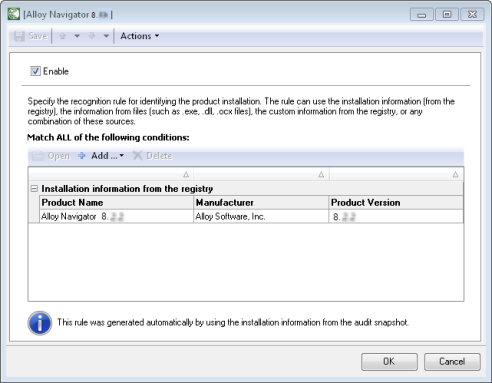
Task: Select the Product Name column header
Action: coord(116,203)
